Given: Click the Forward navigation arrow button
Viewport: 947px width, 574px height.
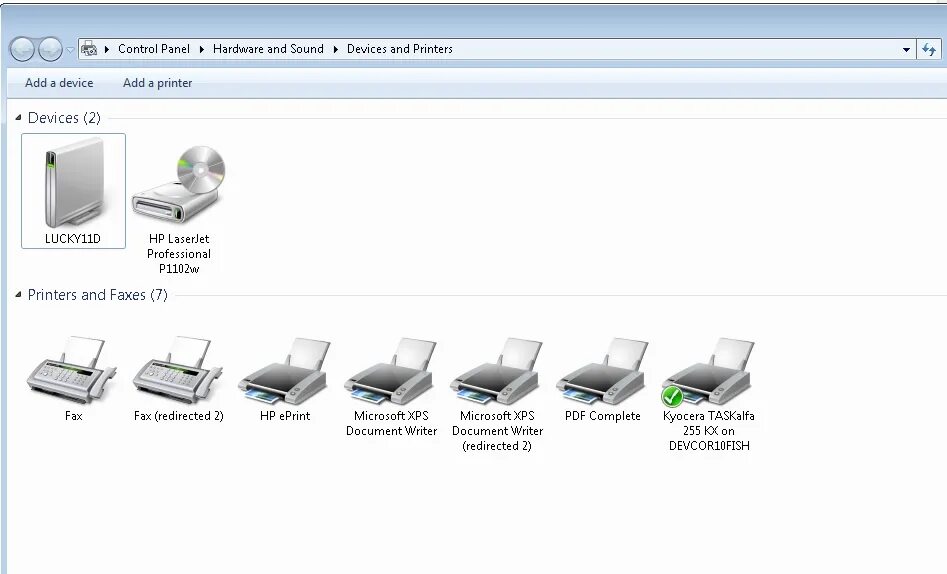Looking at the screenshot, I should pyautogui.click(x=50, y=50).
